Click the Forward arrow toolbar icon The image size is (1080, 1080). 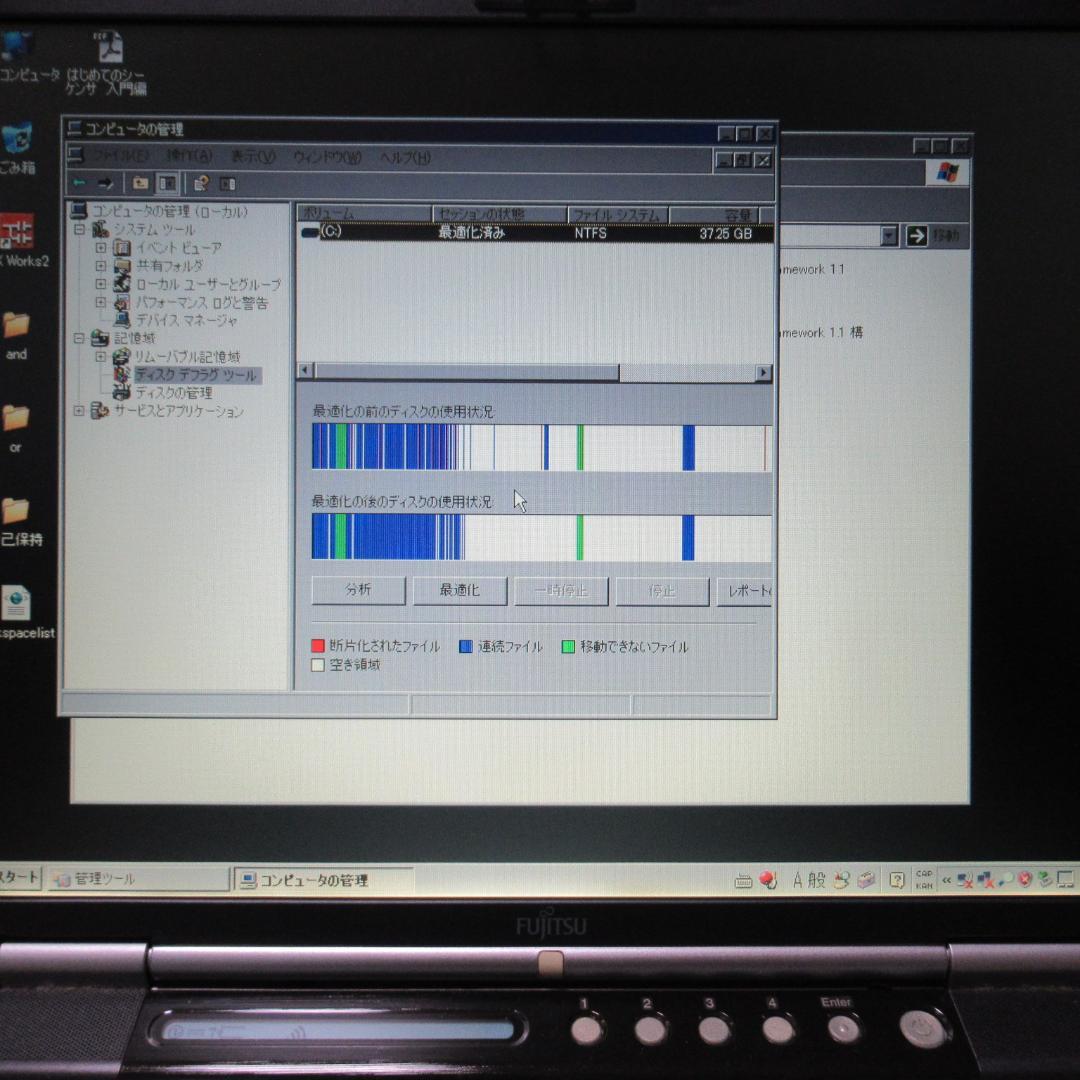coord(105,183)
